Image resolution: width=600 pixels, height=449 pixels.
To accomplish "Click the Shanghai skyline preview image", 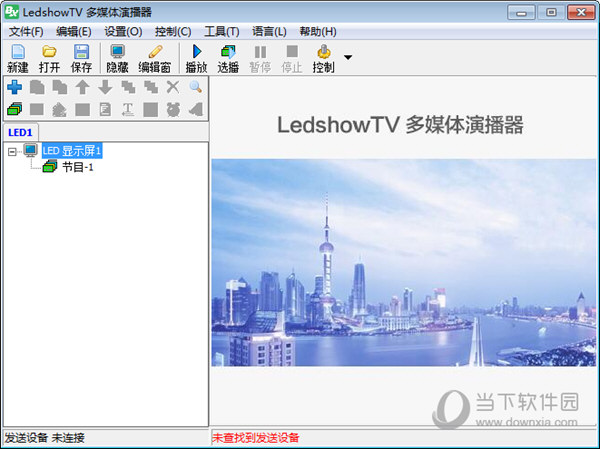I will coord(404,263).
